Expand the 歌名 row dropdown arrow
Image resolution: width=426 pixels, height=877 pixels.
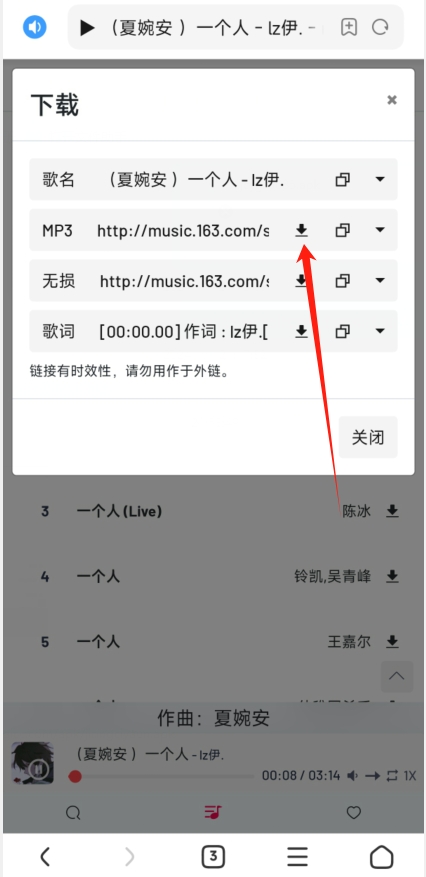380,180
